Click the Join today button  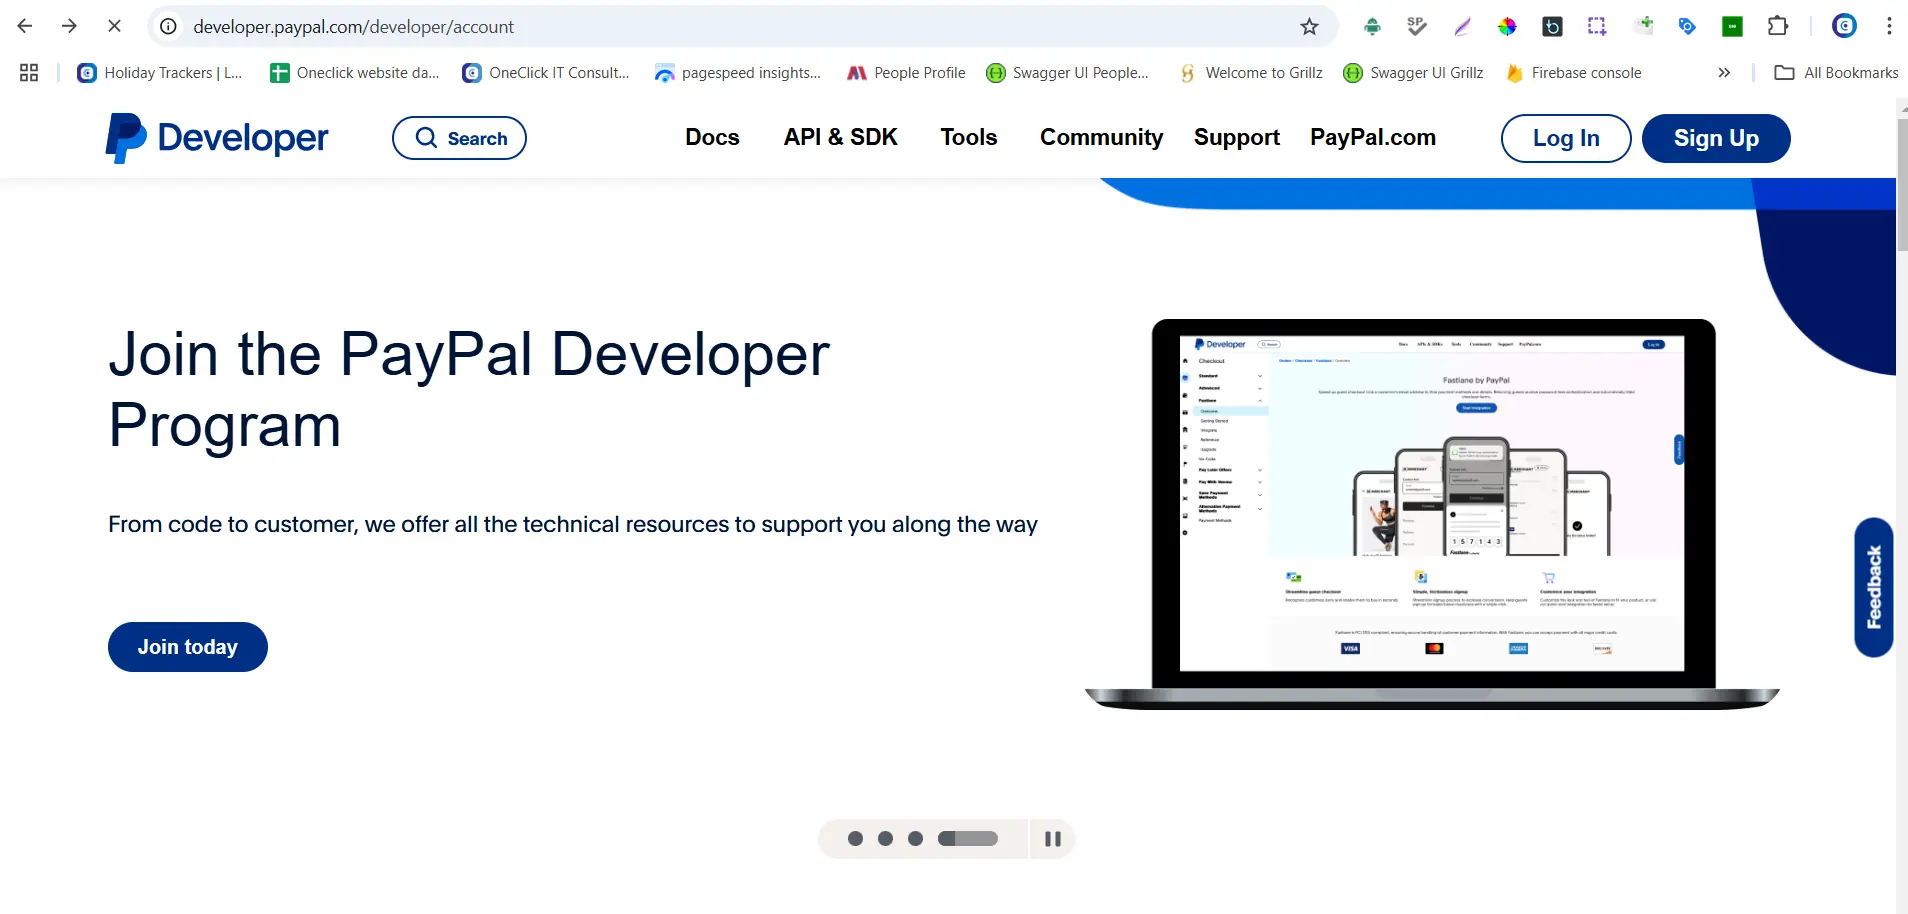click(188, 647)
